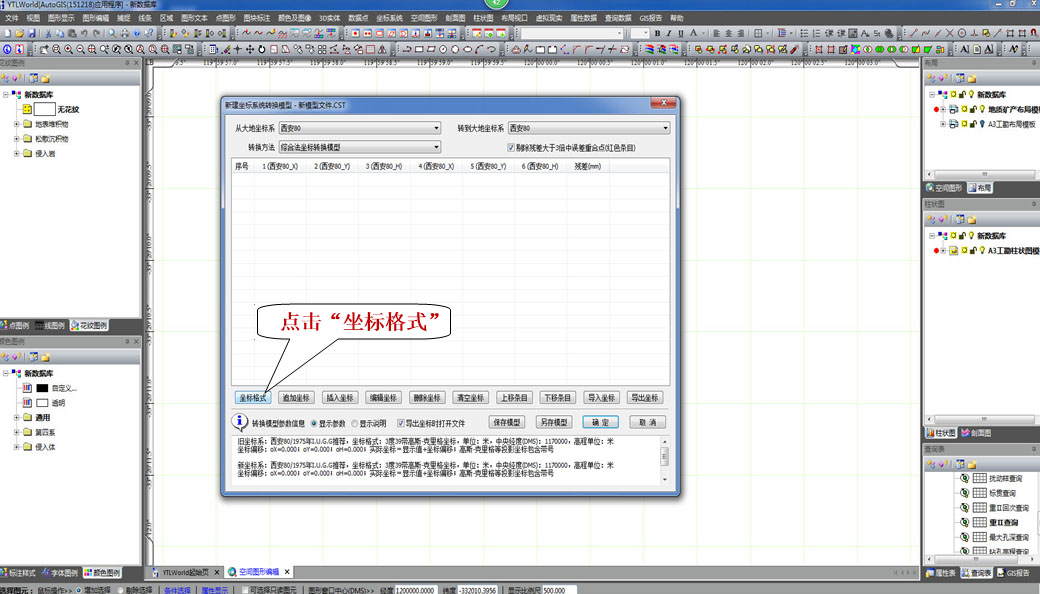Click the Cut scissors toolbar icon
The height and width of the screenshot is (594, 1040).
pos(48,32)
